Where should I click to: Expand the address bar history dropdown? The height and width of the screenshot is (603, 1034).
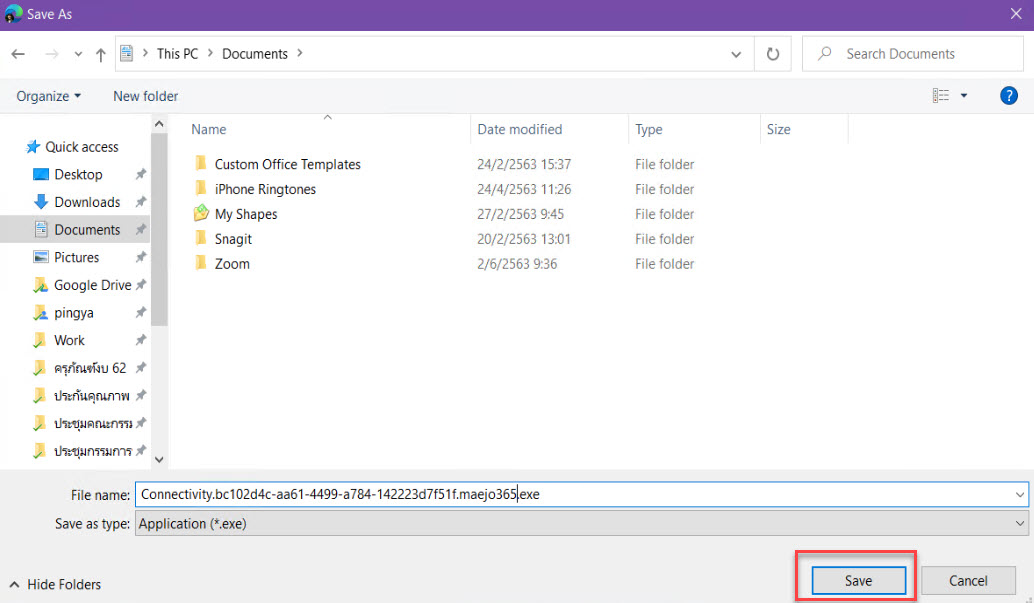pyautogui.click(x=736, y=54)
